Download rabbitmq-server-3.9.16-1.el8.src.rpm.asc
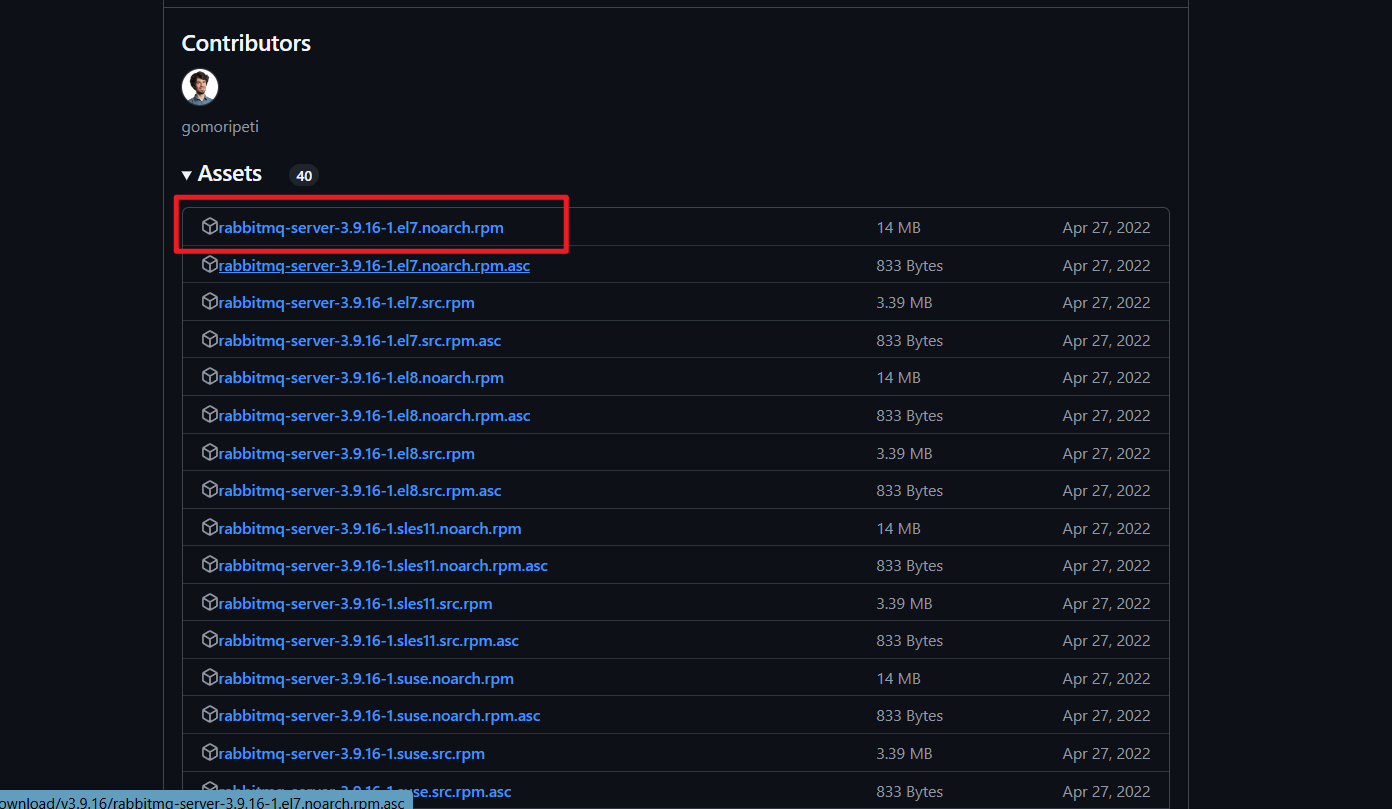Image resolution: width=1392 pixels, height=809 pixels. click(360, 491)
